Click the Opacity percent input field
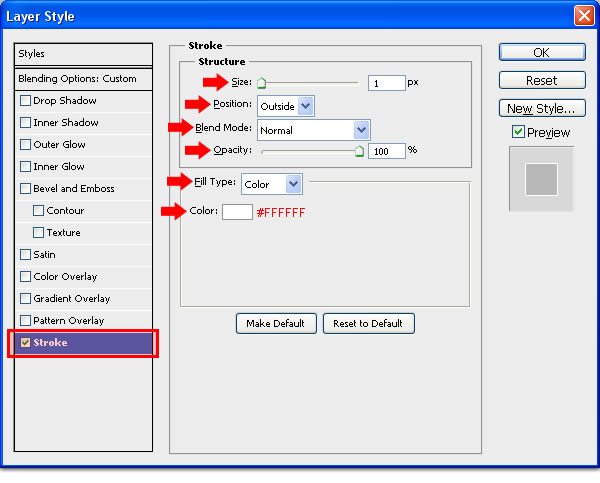 [386, 151]
